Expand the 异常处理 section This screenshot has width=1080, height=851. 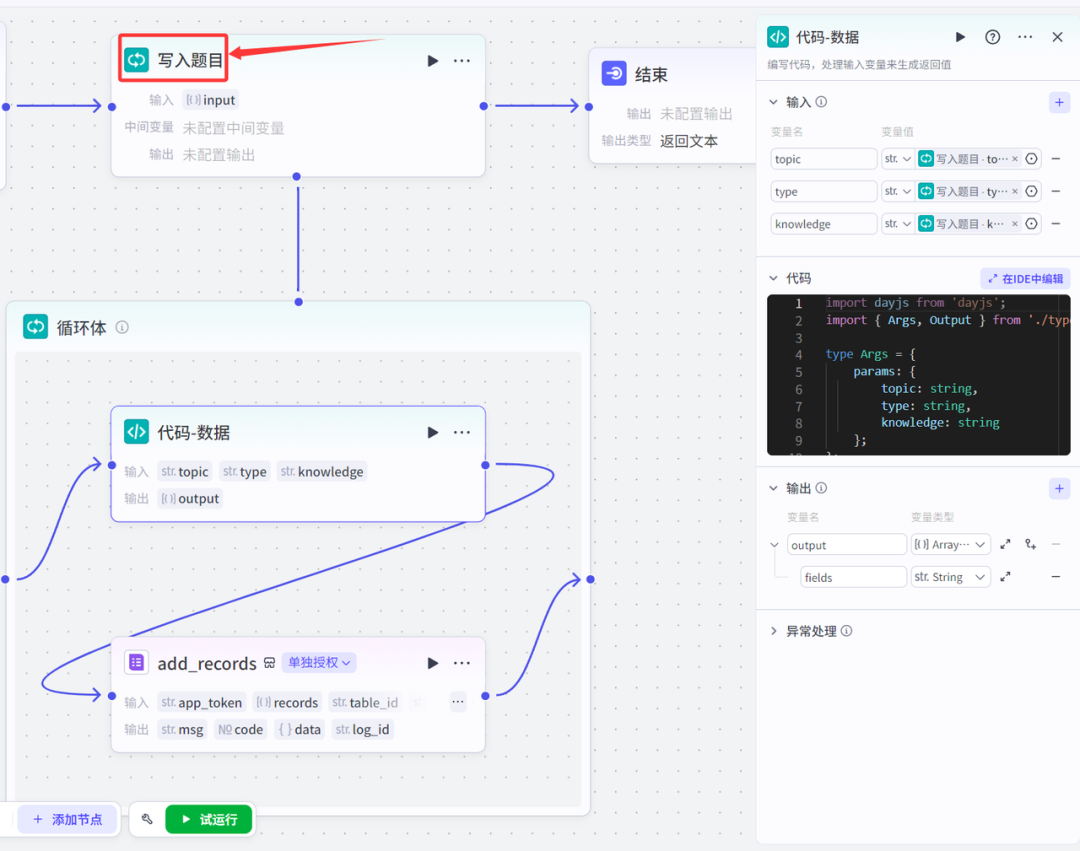pos(773,631)
